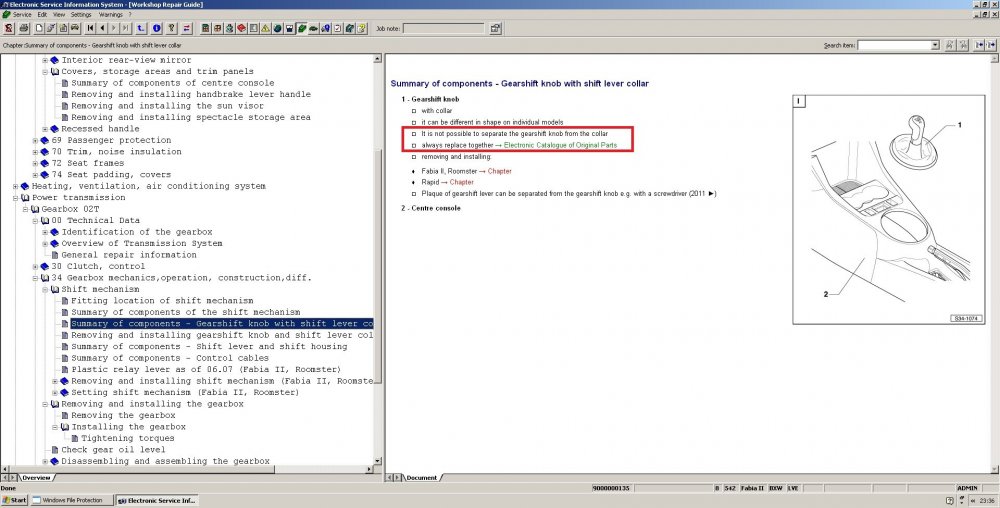Viewport: 1000px width, 508px height.
Task: Click the help question mark toolbar icon
Action: (172, 28)
